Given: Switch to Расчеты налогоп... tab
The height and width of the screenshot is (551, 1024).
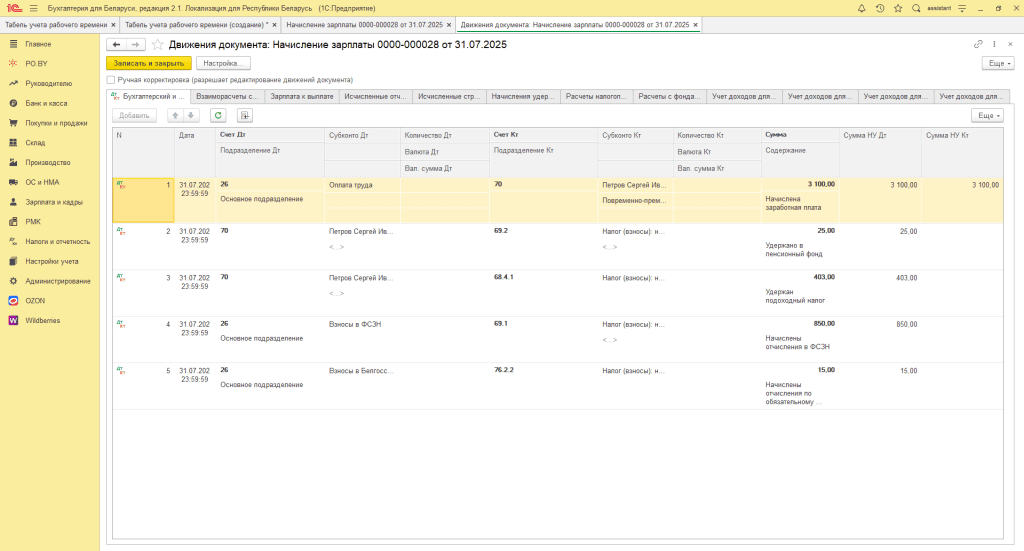Looking at the screenshot, I should (x=596, y=97).
